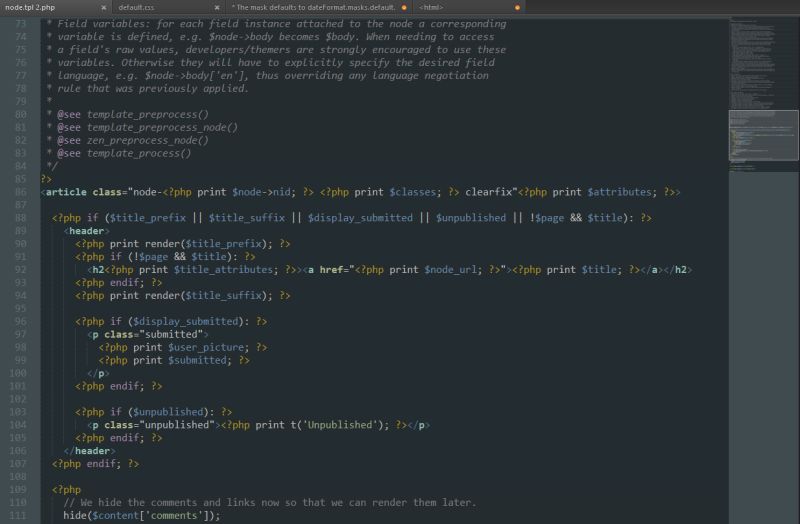Click line number 109 in the gutter
The height and width of the screenshot is (524, 800).
(18, 489)
